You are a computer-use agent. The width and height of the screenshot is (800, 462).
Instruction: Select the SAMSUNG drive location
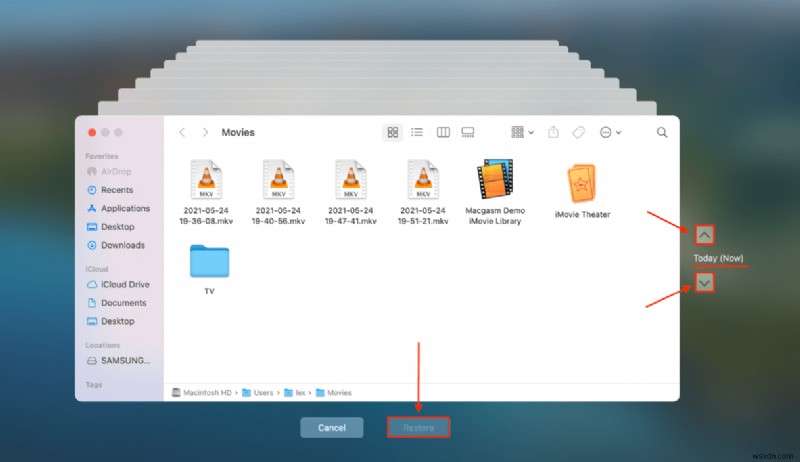pyautogui.click(x=118, y=361)
